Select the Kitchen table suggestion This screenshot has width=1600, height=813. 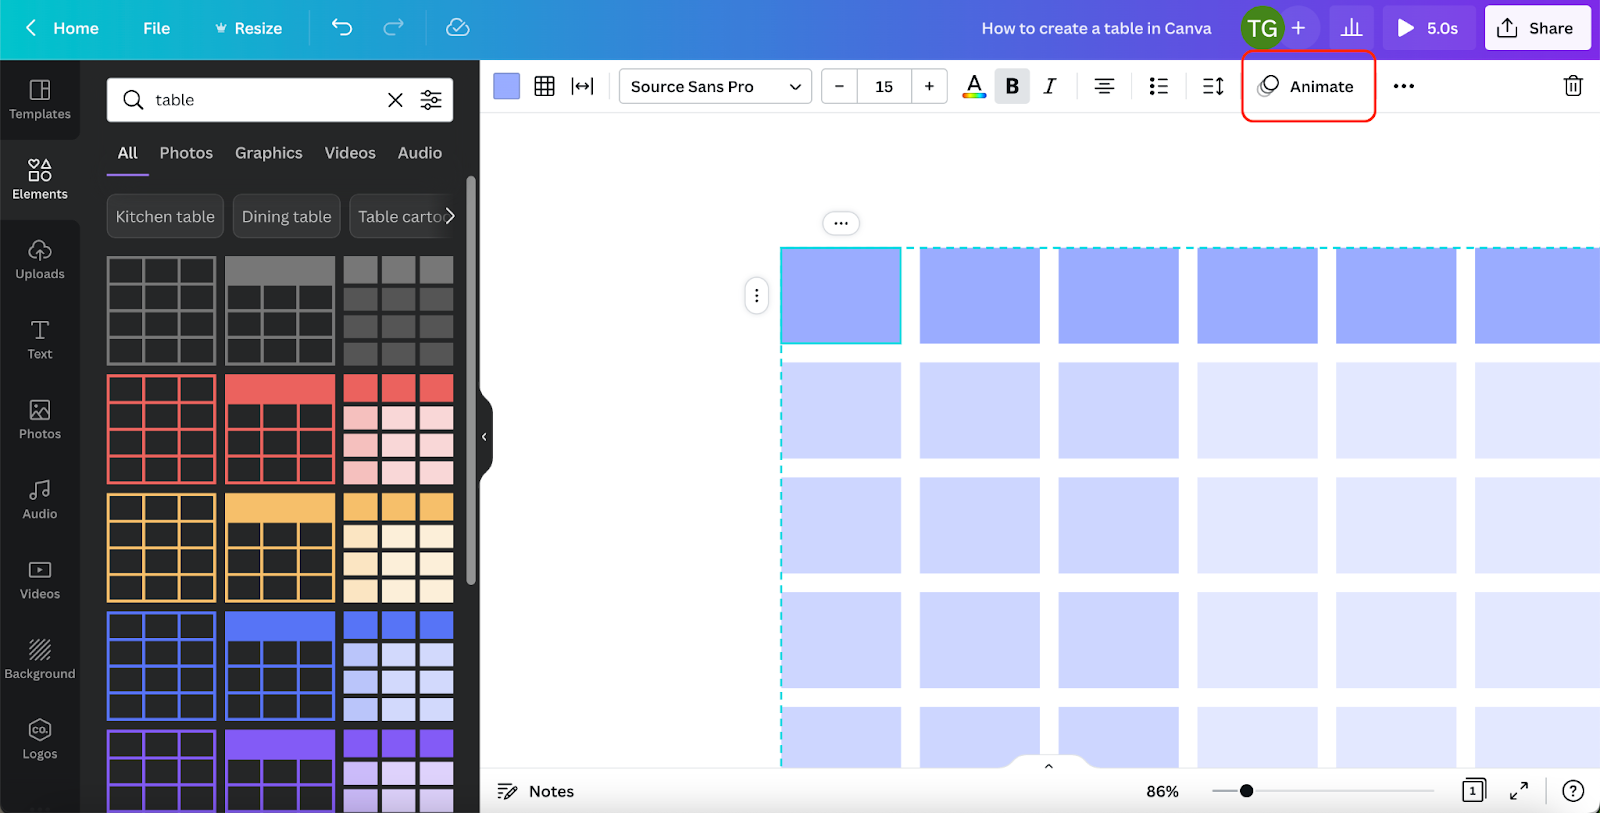165,216
